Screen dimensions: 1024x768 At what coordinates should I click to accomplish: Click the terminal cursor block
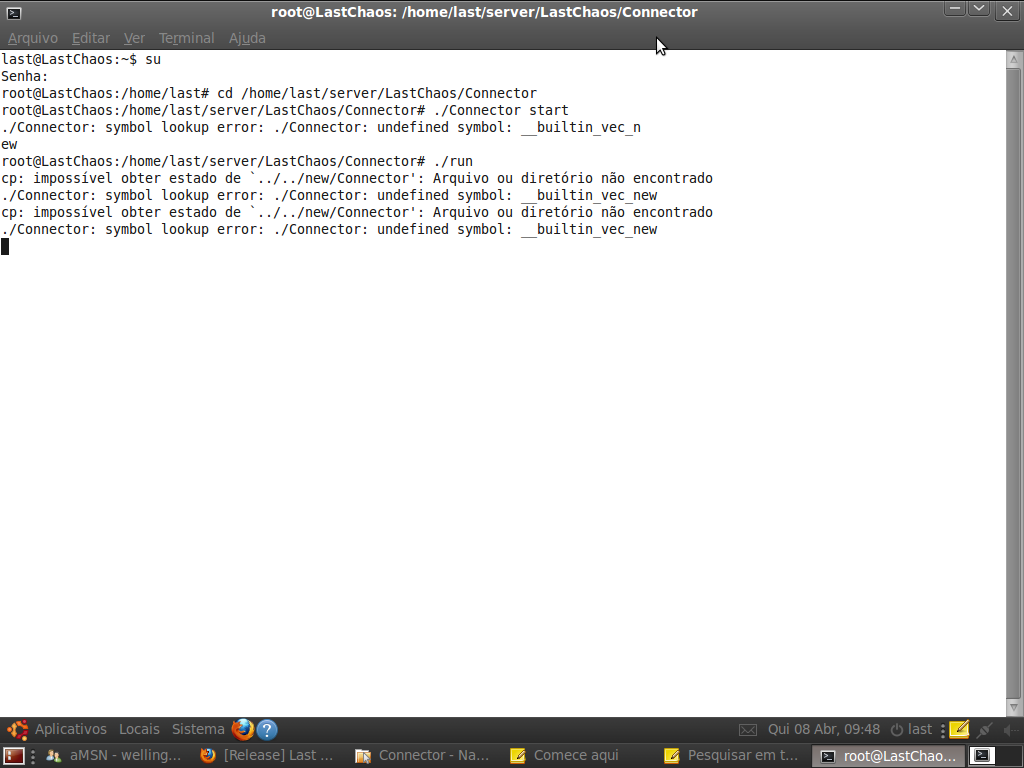pyautogui.click(x=5, y=246)
